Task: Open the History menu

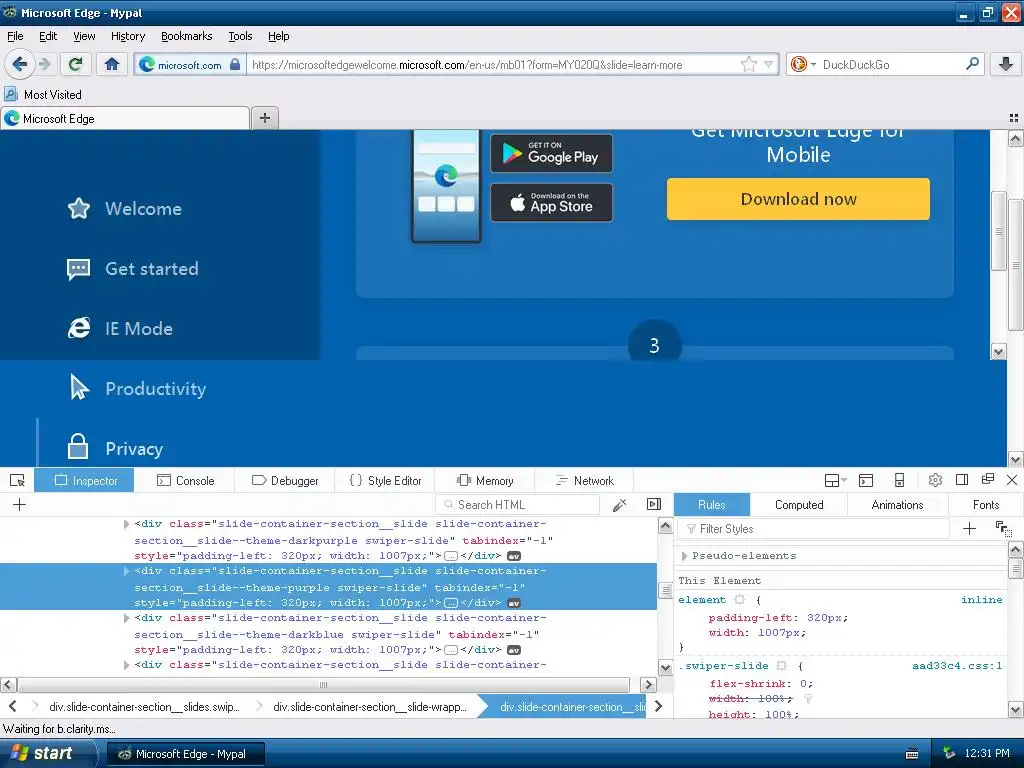Action: pos(128,37)
